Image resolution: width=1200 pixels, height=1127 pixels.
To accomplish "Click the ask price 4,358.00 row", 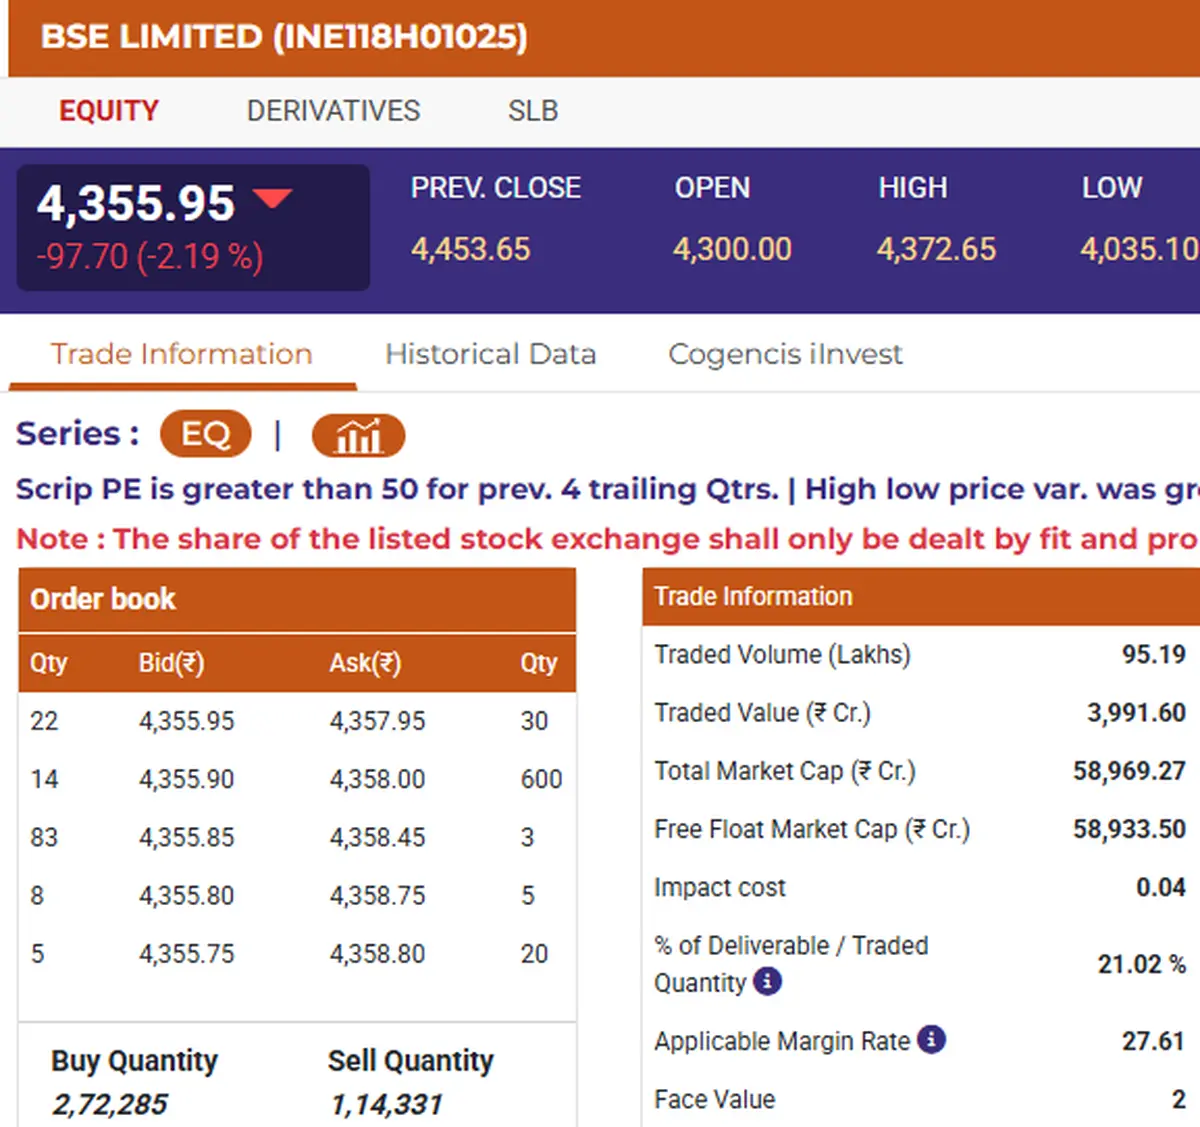I will pyautogui.click(x=377, y=779).
